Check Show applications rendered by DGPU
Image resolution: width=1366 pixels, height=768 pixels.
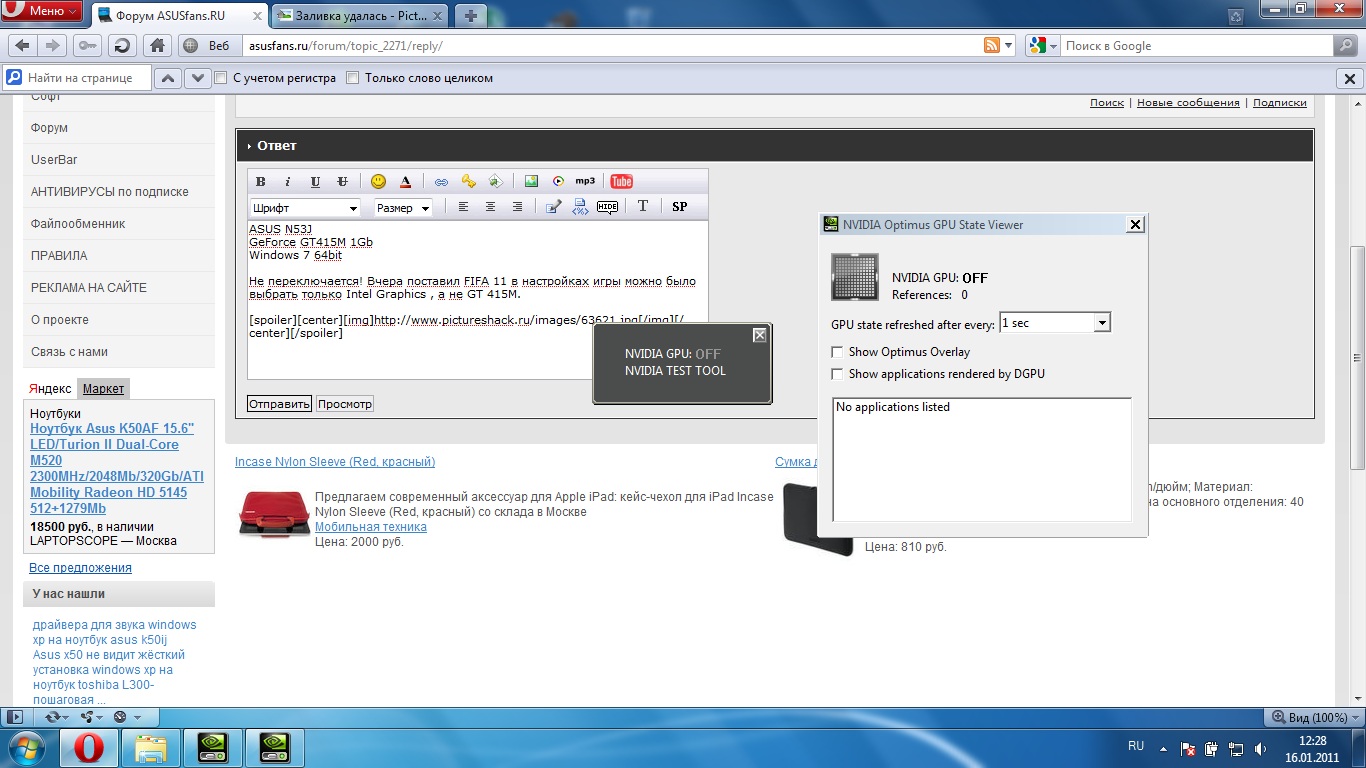point(838,374)
